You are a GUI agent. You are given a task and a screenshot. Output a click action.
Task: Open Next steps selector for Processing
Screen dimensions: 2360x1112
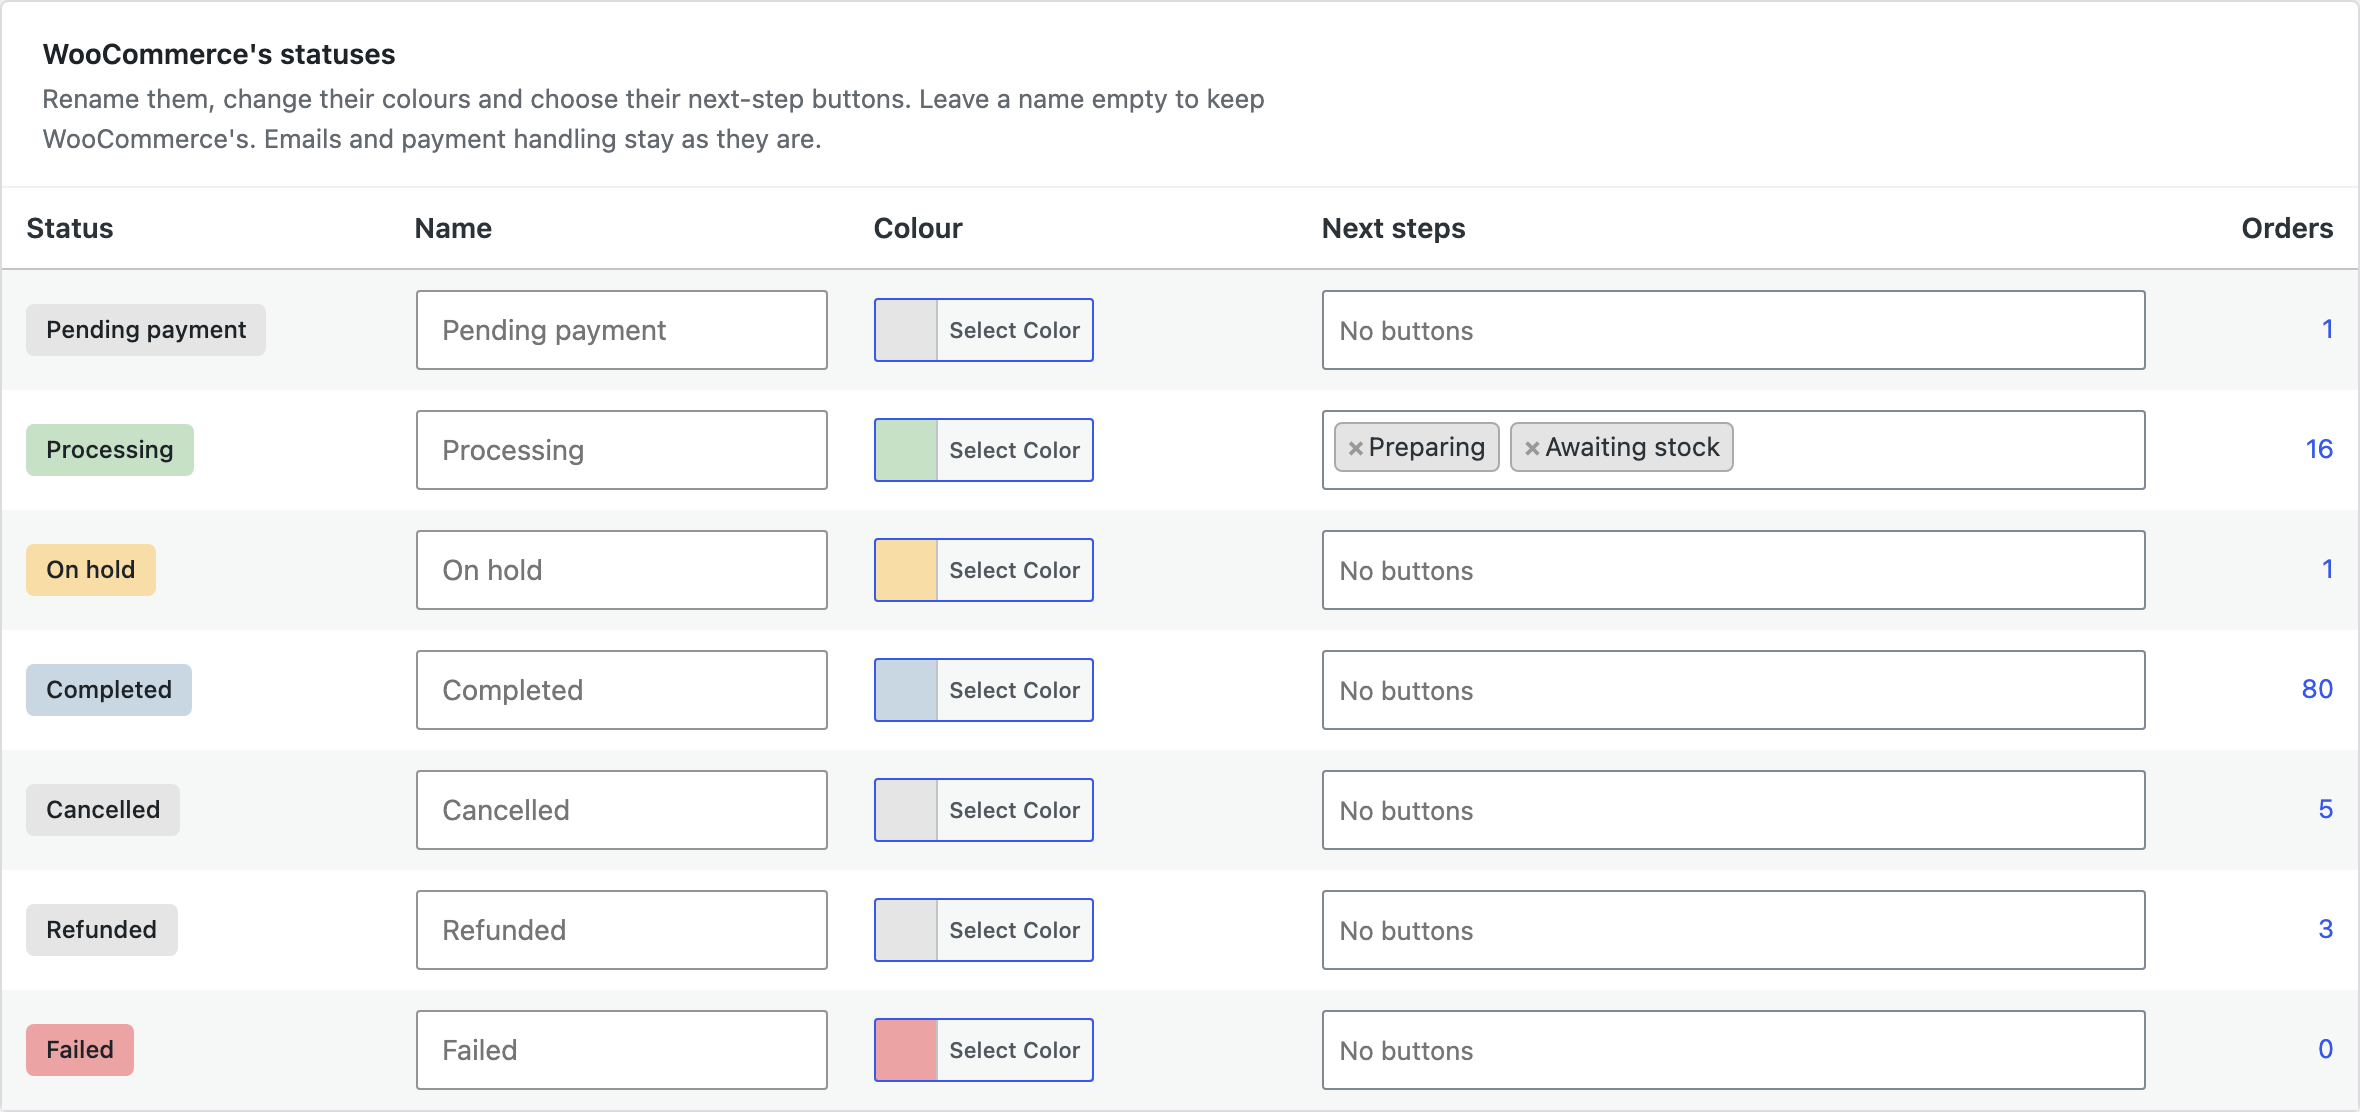[x=1733, y=450]
